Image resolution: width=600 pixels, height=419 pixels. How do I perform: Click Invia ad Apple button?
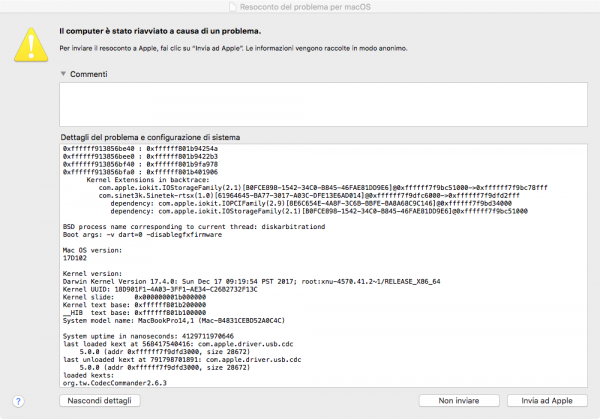547,401
